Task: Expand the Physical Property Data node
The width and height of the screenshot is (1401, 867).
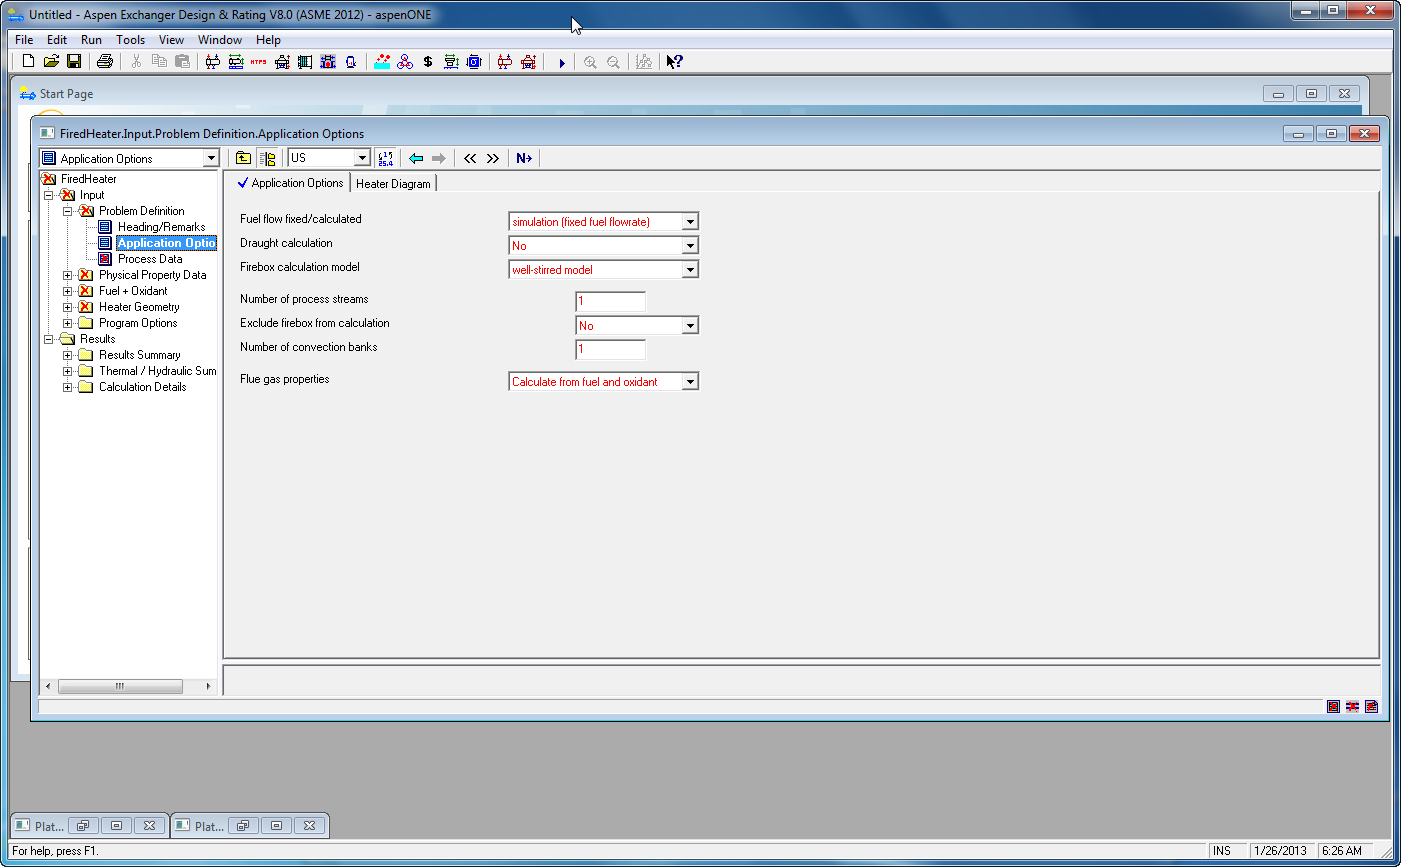Action: coord(68,275)
